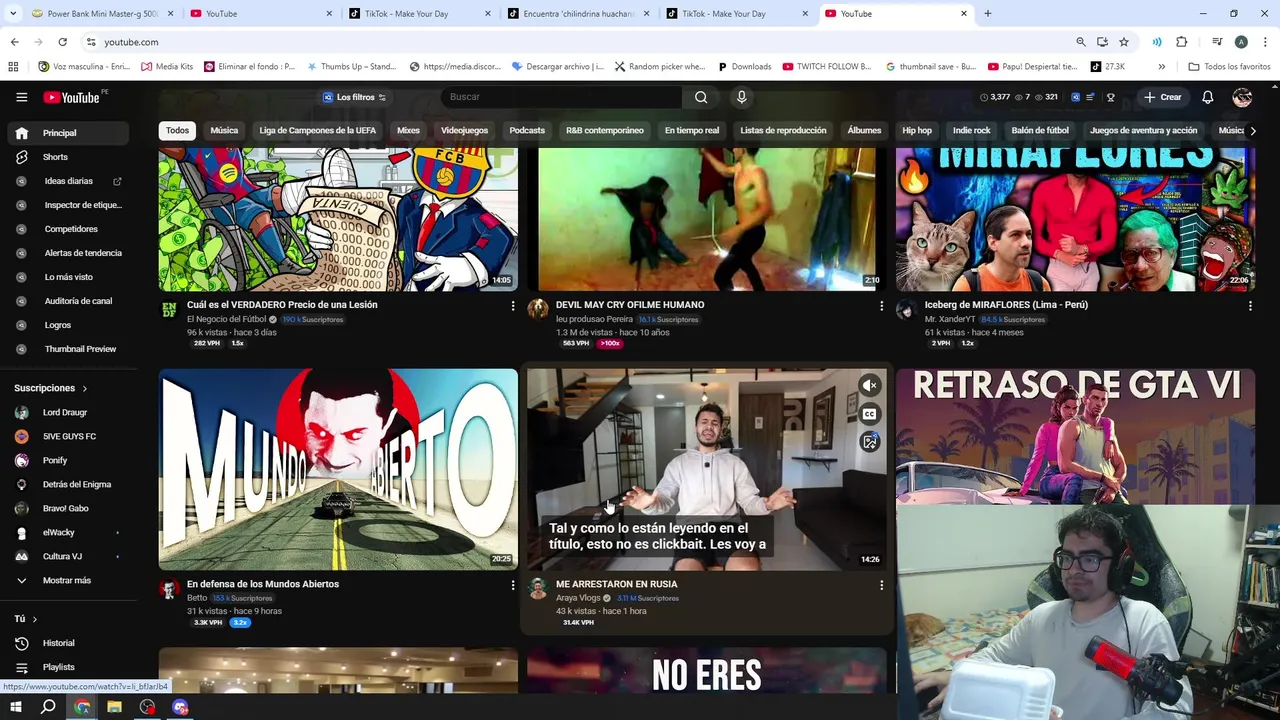Reload the page in Chrome
The width and height of the screenshot is (1280, 720).
pyautogui.click(x=62, y=42)
